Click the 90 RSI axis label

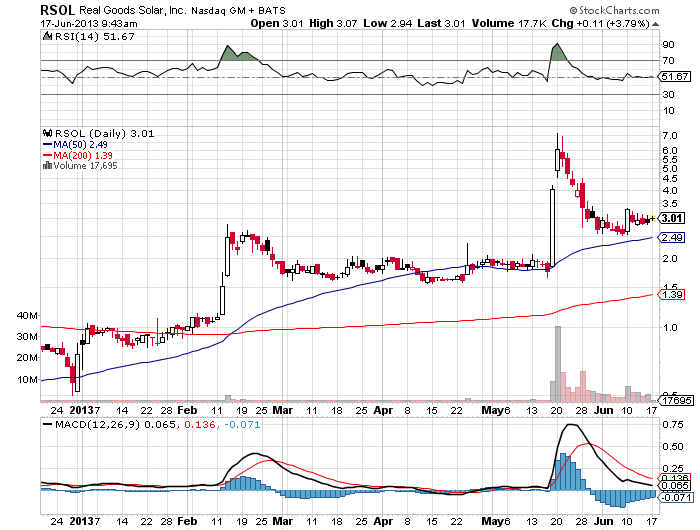click(669, 45)
